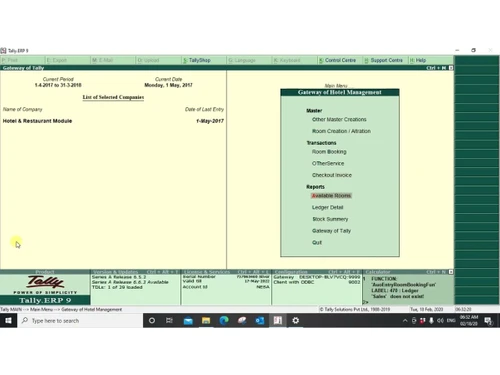This screenshot has width=500, height=375.
Task: Show hidden tray icons chevron
Action: point(405,321)
